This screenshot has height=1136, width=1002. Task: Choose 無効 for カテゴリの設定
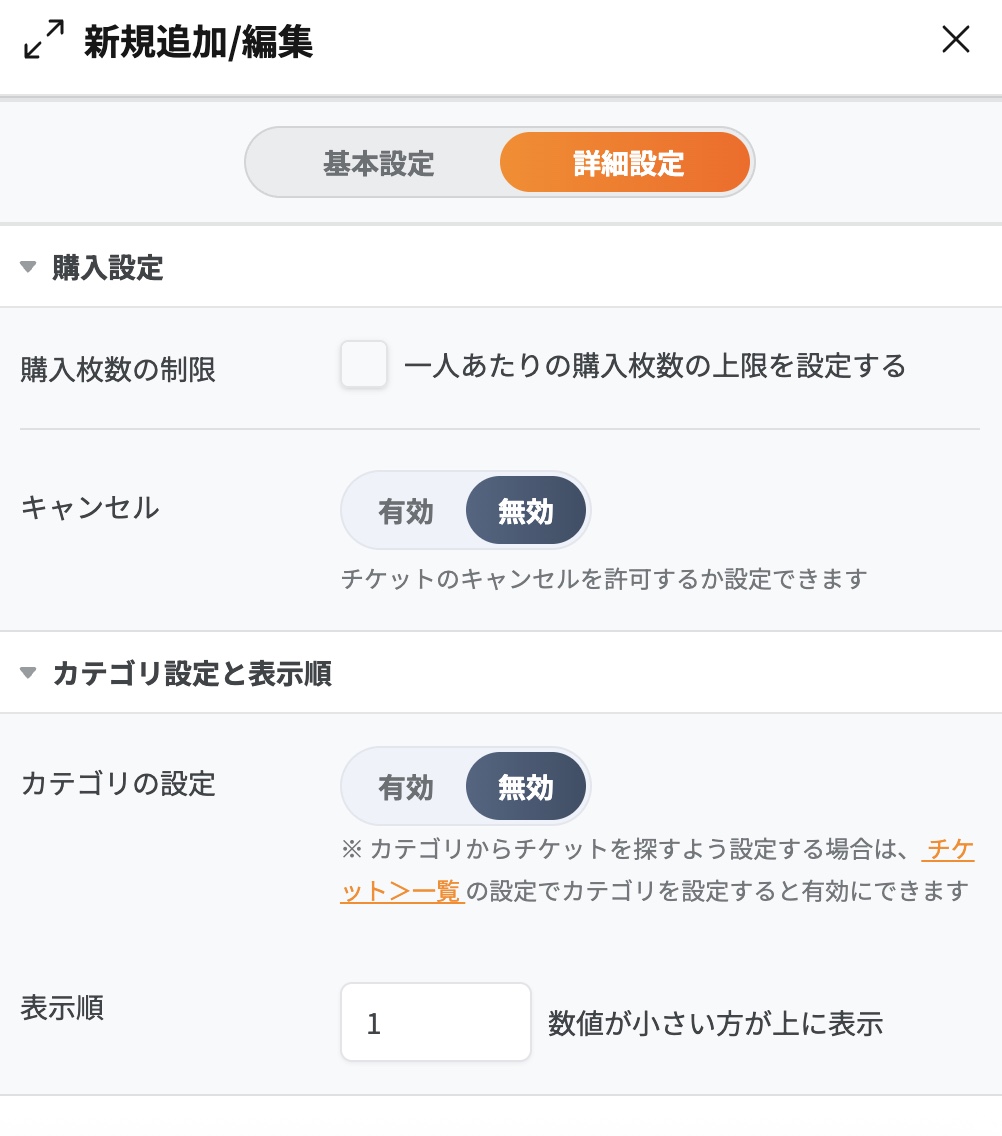(x=526, y=787)
